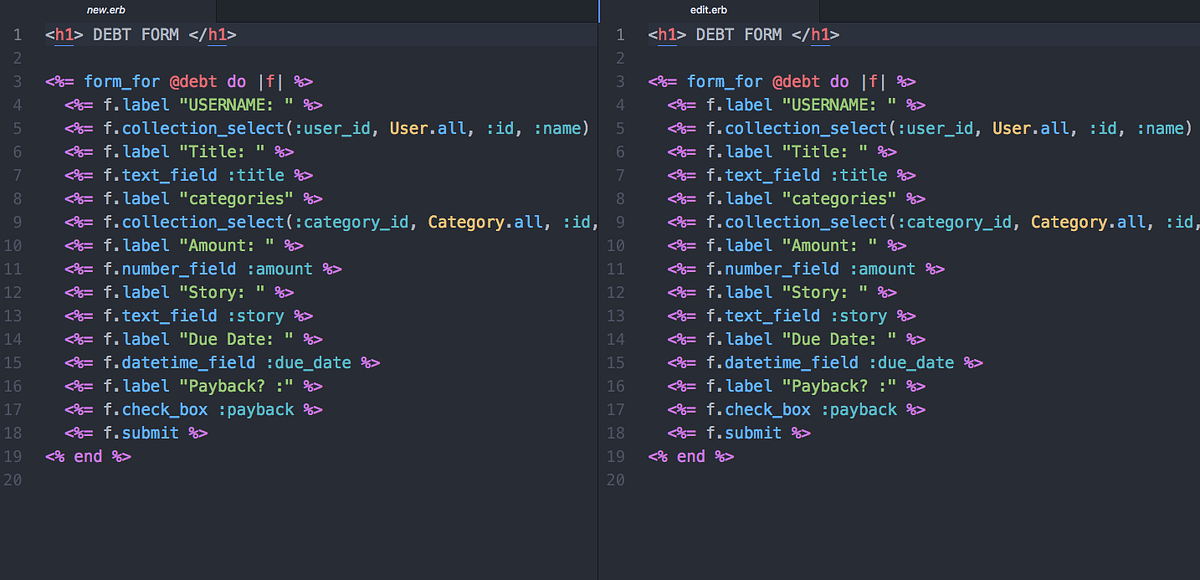
Task: Click line number 19 in edit.erb
Action: click(x=615, y=456)
